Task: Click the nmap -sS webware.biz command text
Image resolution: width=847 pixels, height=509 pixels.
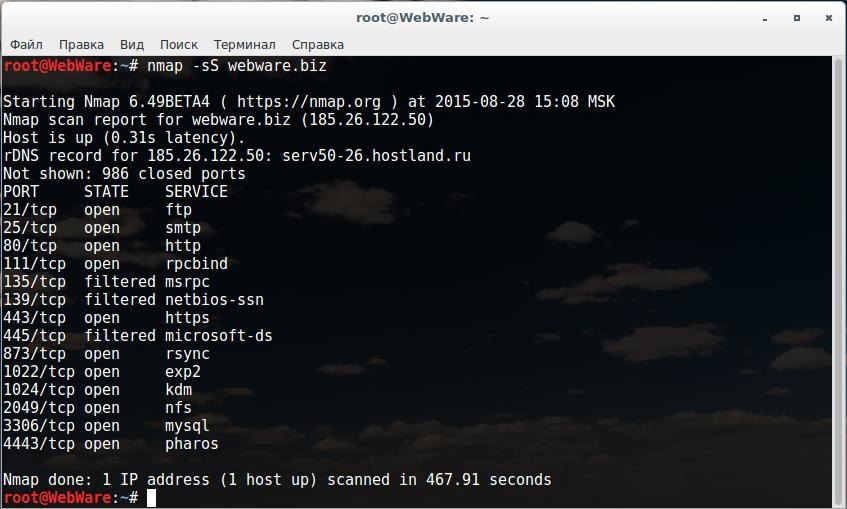Action: 236,66
